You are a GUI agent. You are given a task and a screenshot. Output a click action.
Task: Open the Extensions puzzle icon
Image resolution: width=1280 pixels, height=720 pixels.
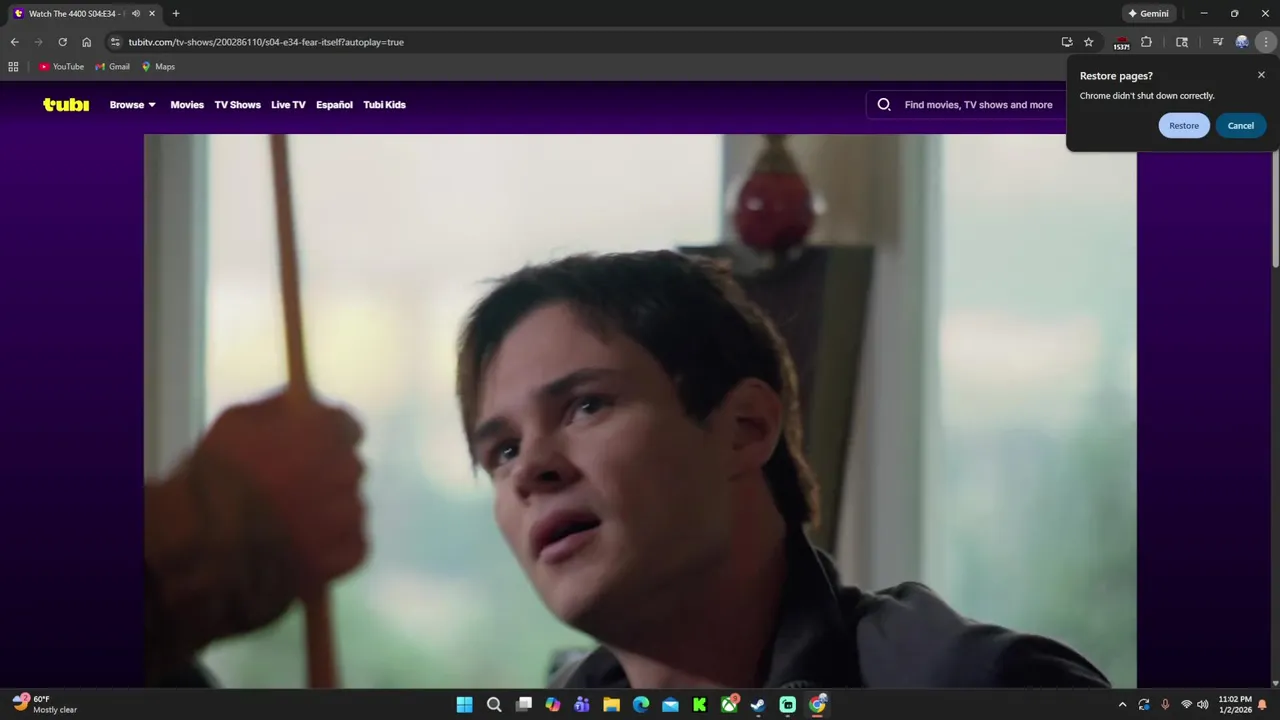pos(1146,42)
